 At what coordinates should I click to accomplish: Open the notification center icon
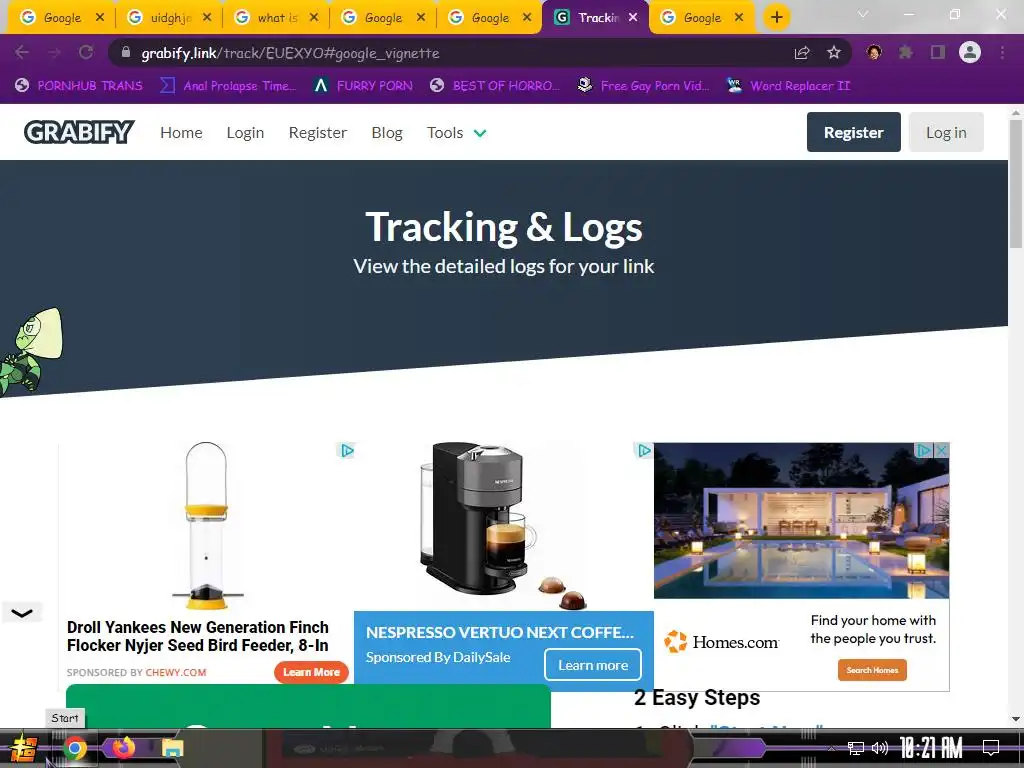tap(991, 748)
